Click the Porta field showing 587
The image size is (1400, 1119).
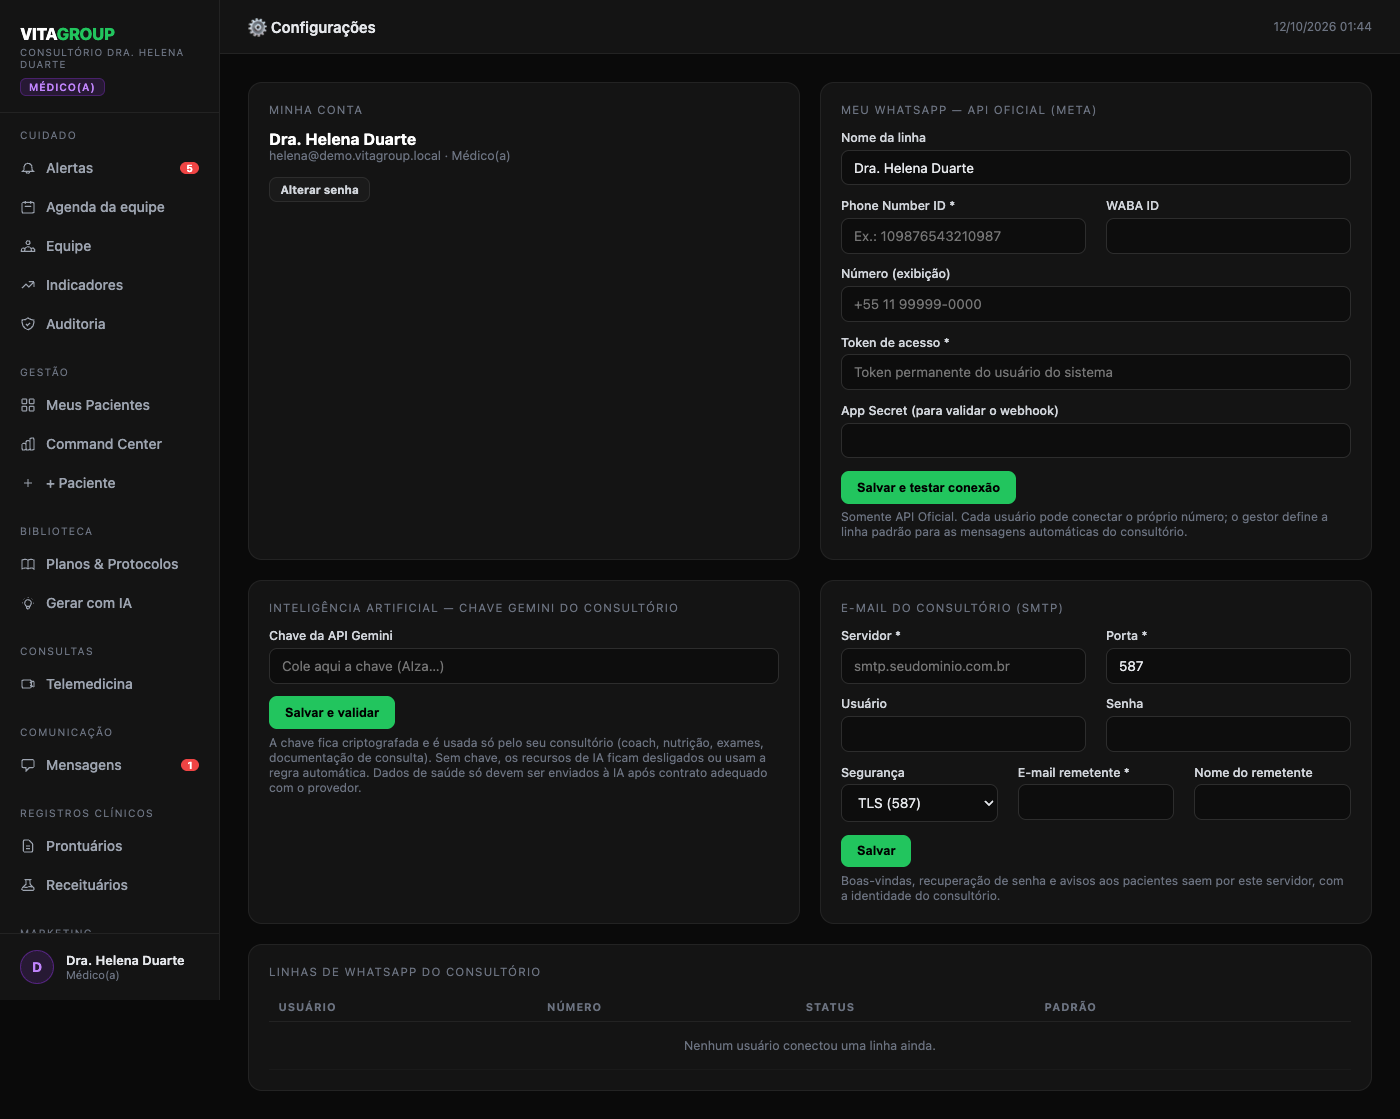(x=1228, y=666)
